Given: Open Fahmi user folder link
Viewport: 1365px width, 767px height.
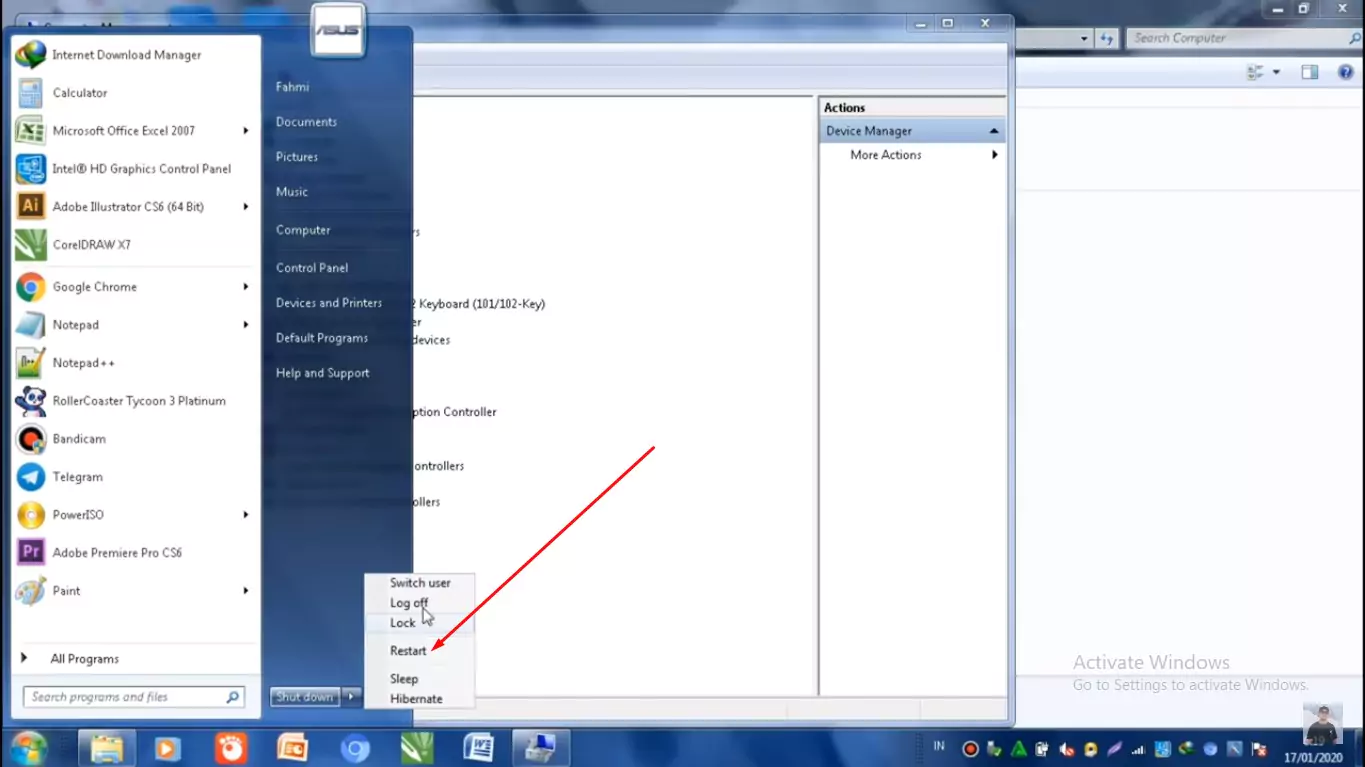Looking at the screenshot, I should tap(292, 87).
